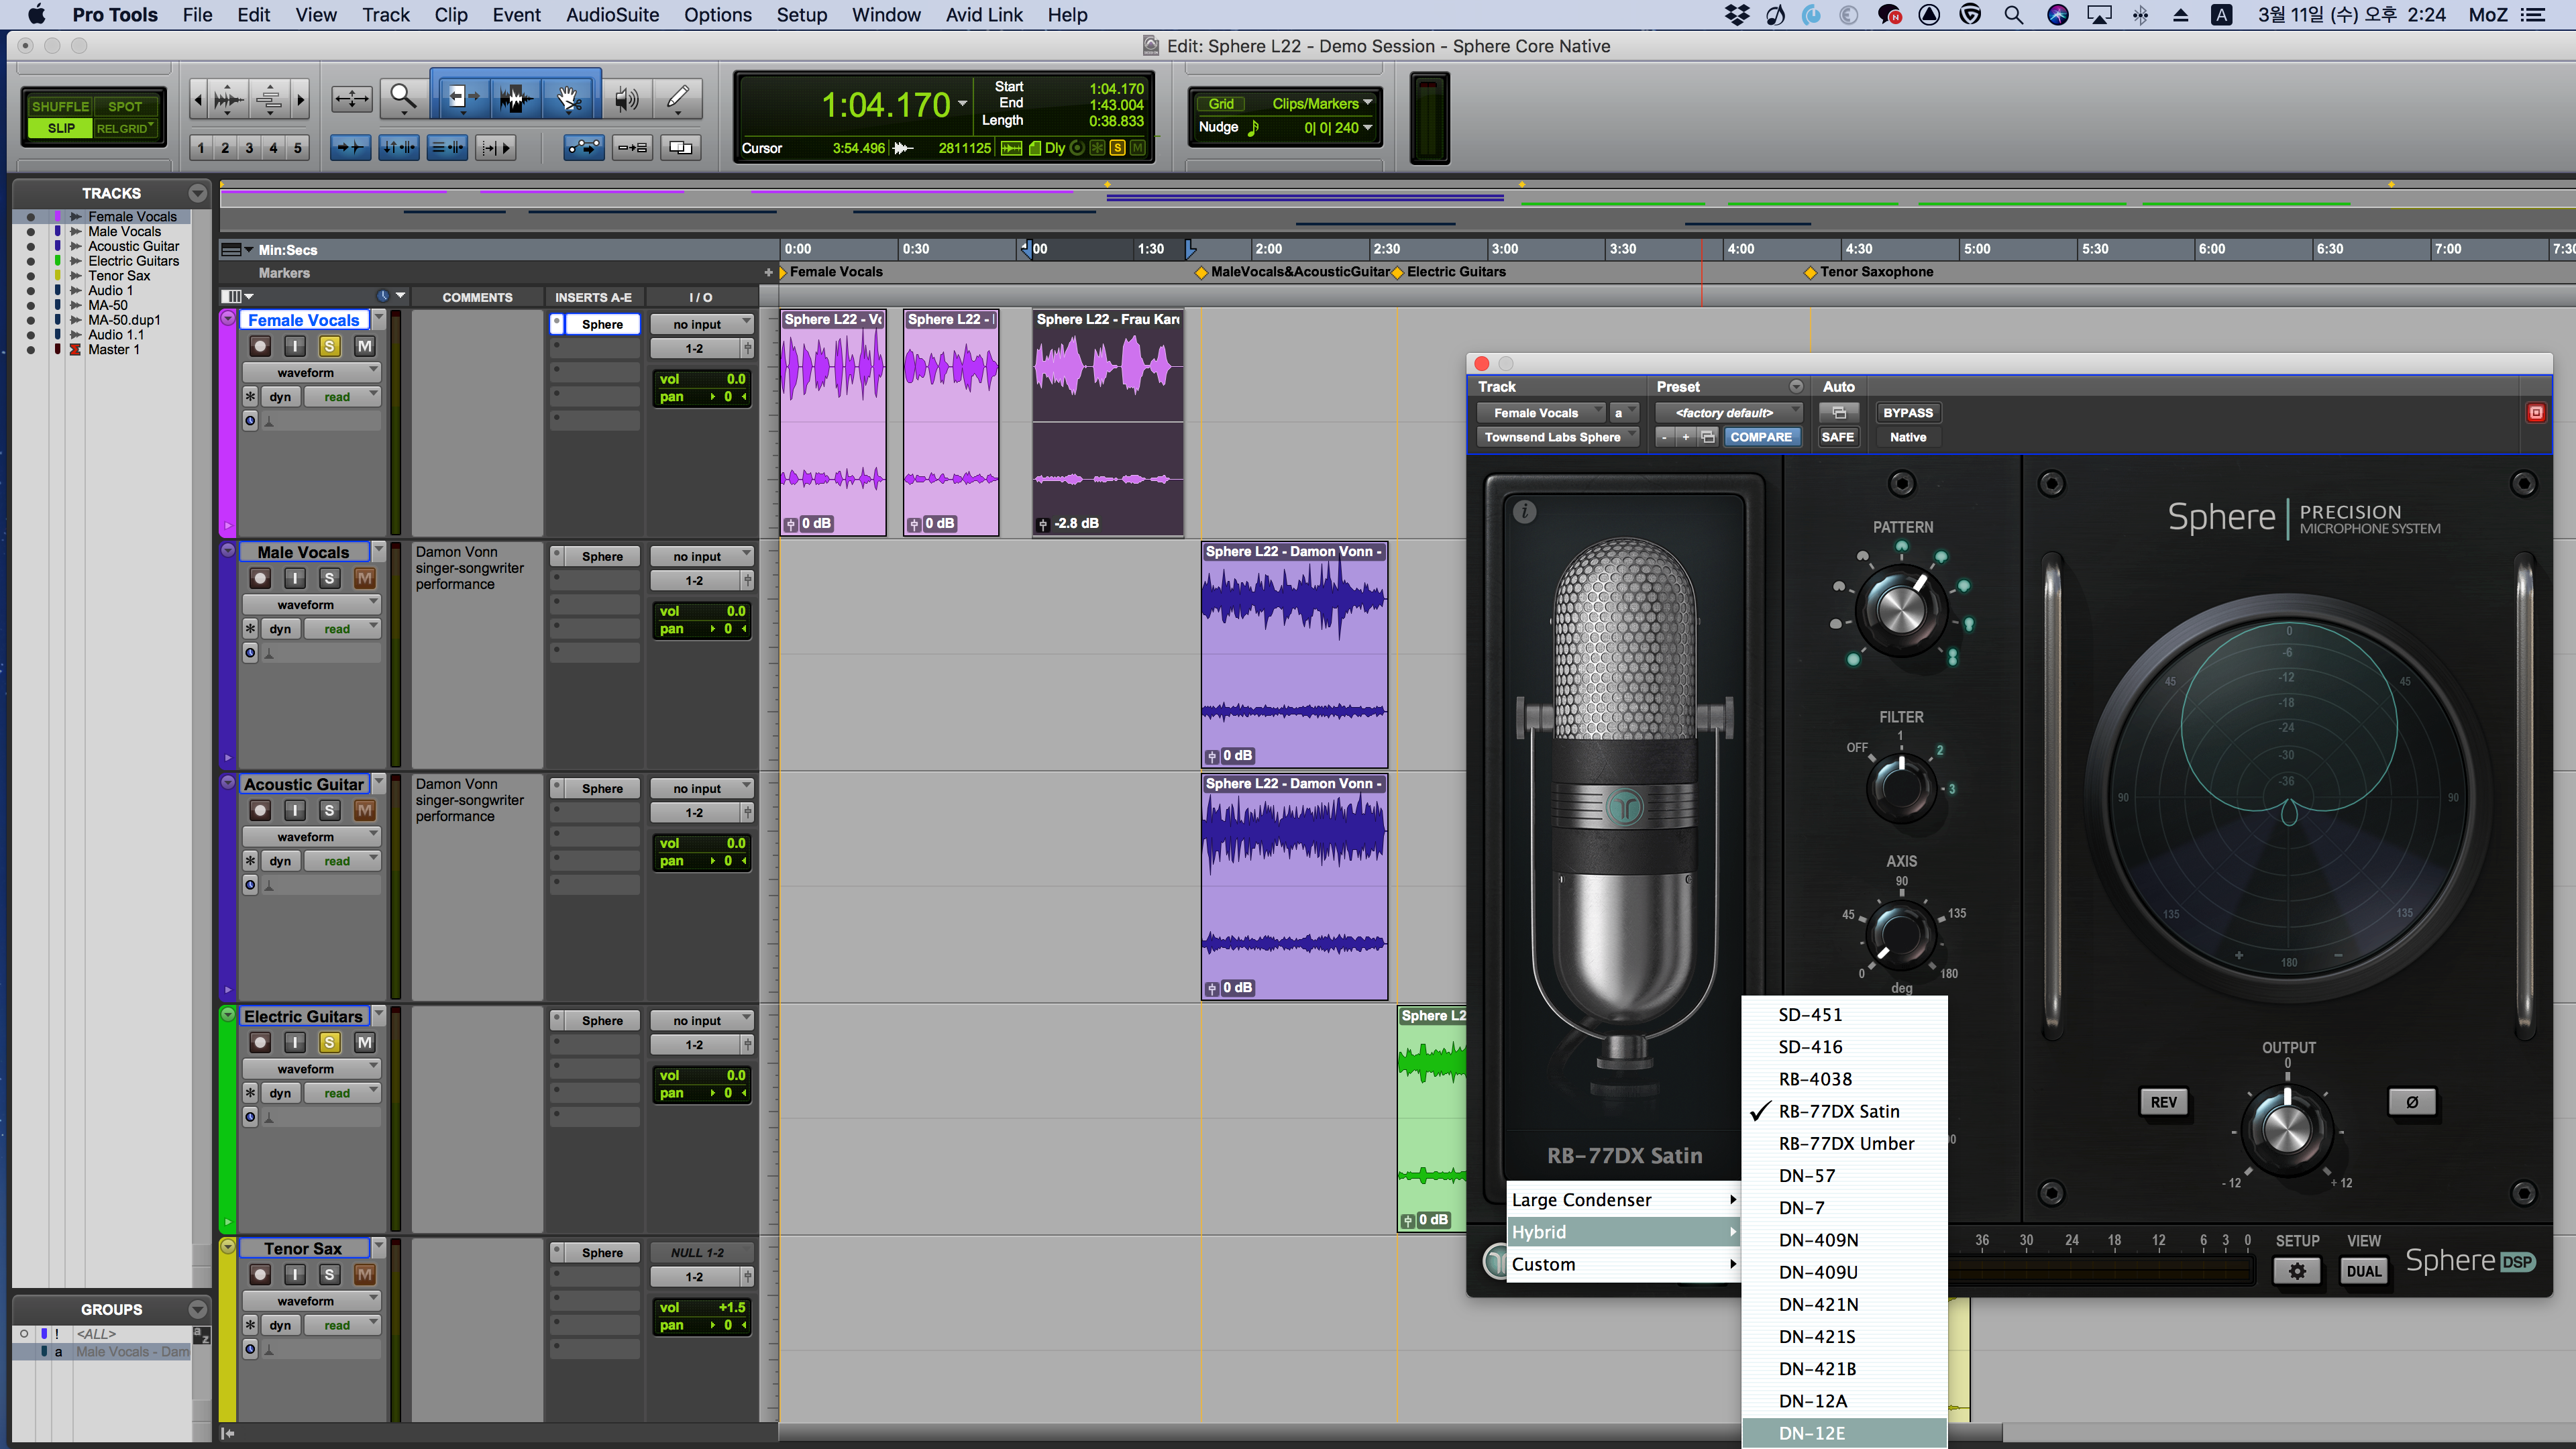Open Male Vocals waveform view selector
The image size is (2576, 1449).
pos(311,604)
